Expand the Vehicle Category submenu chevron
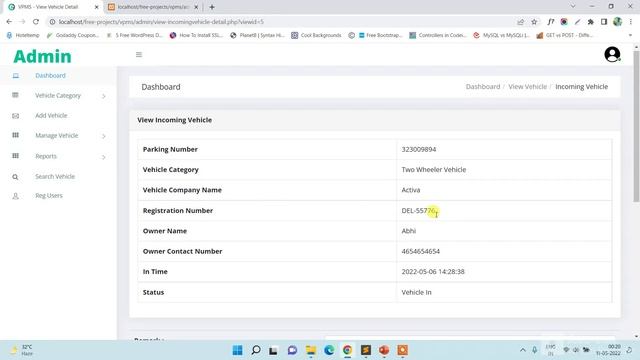The width and height of the screenshot is (640, 360). [x=104, y=96]
